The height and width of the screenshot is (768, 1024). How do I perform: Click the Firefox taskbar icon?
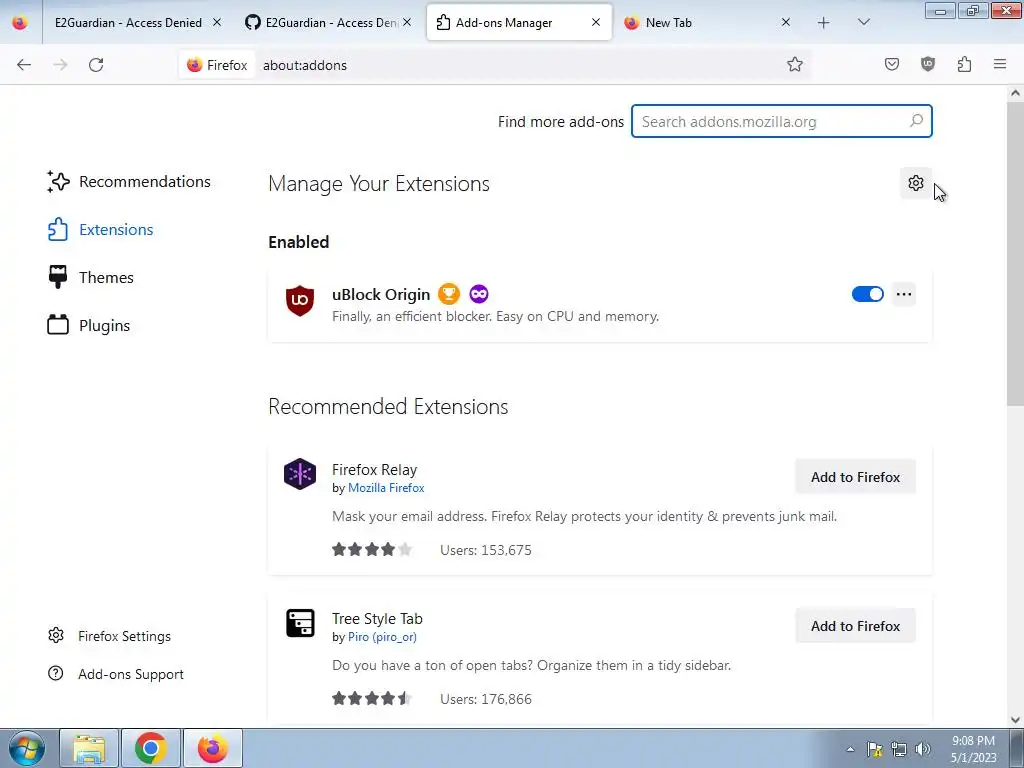coord(213,748)
